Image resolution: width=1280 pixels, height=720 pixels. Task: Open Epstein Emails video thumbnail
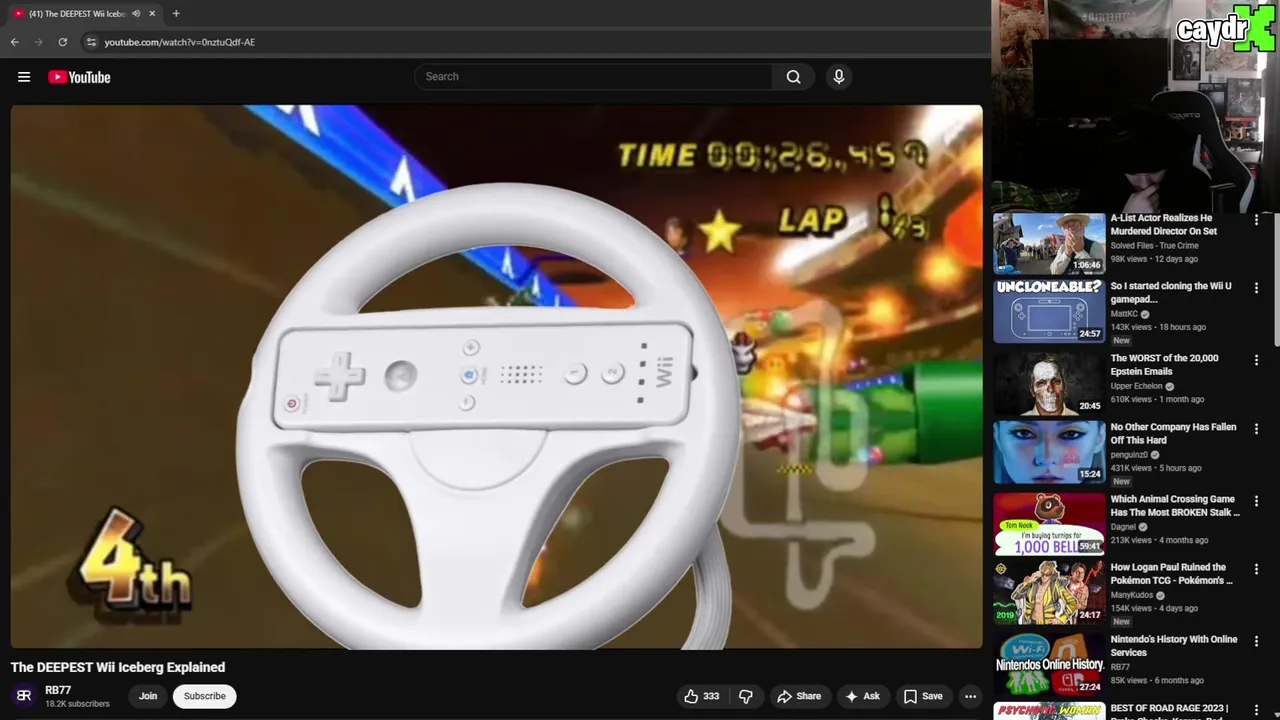click(x=1049, y=383)
